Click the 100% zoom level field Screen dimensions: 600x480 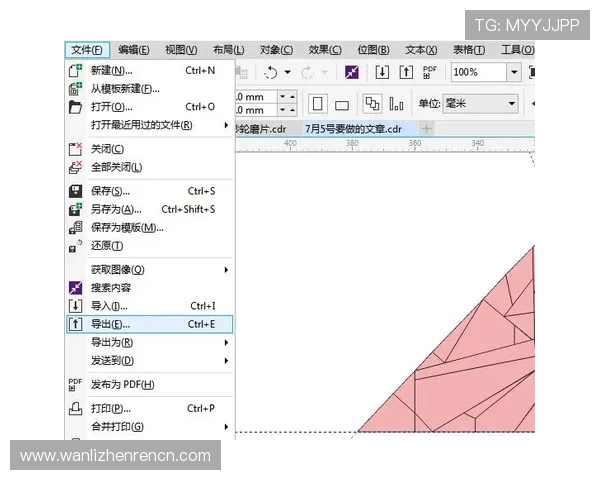(x=478, y=72)
